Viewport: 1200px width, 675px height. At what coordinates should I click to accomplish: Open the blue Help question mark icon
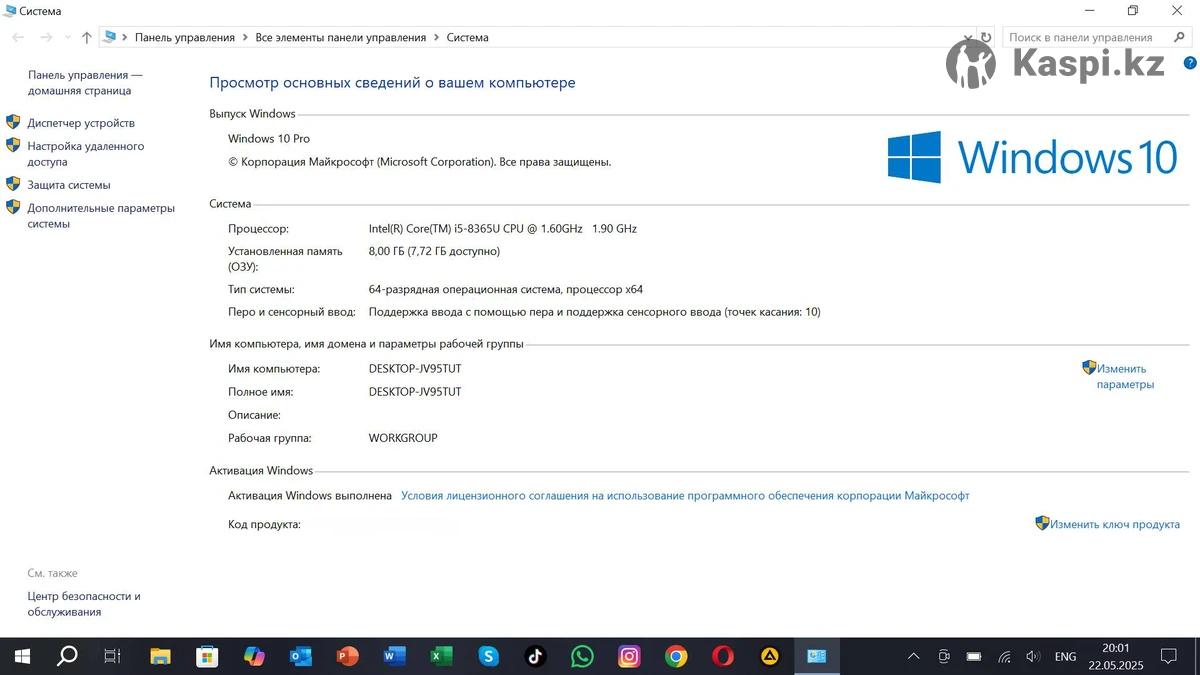1190,62
